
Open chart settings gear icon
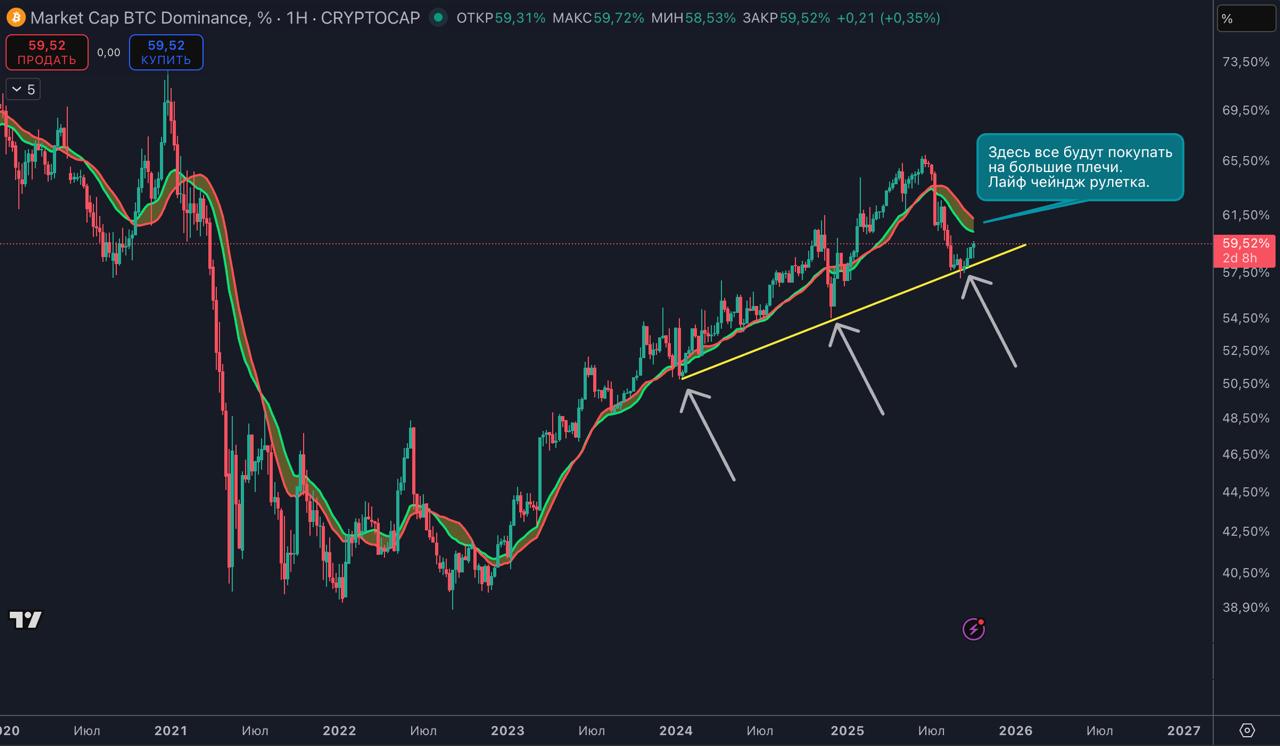tap(1246, 730)
